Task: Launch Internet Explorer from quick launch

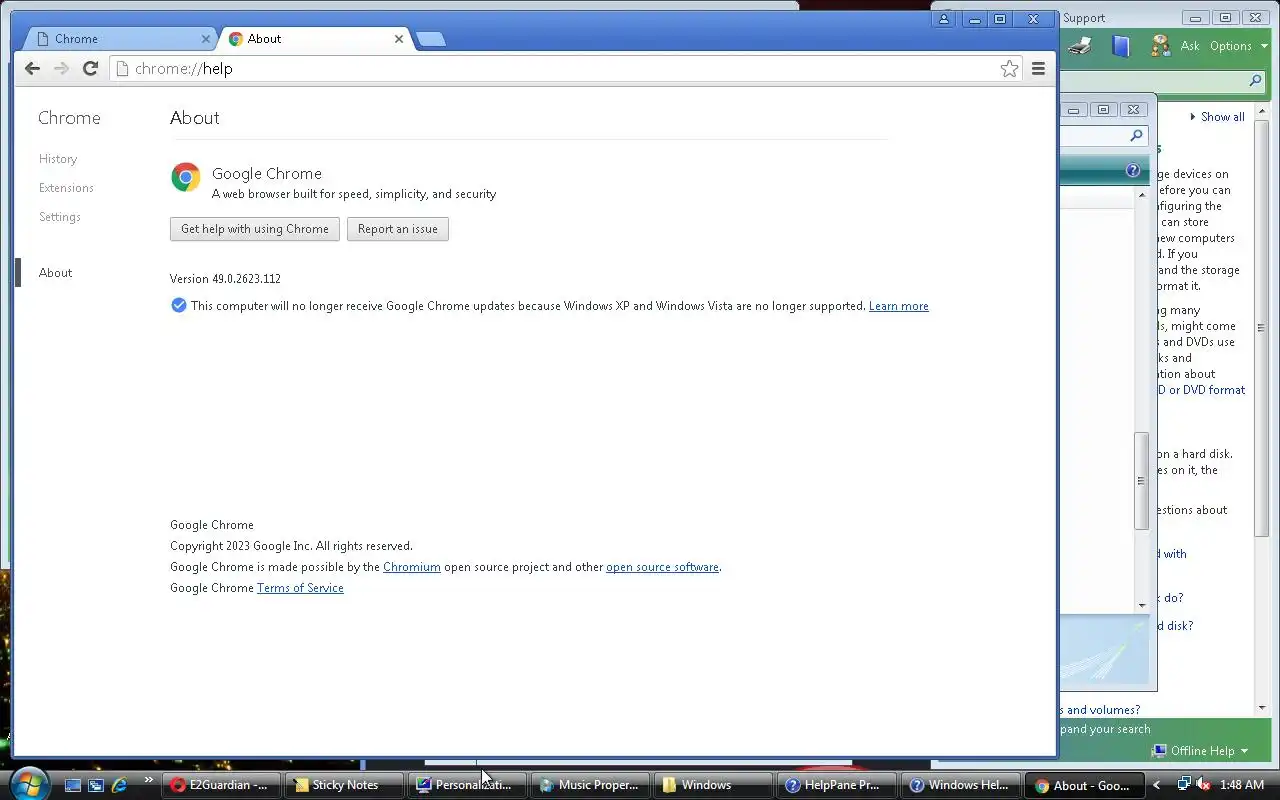Action: click(x=120, y=786)
